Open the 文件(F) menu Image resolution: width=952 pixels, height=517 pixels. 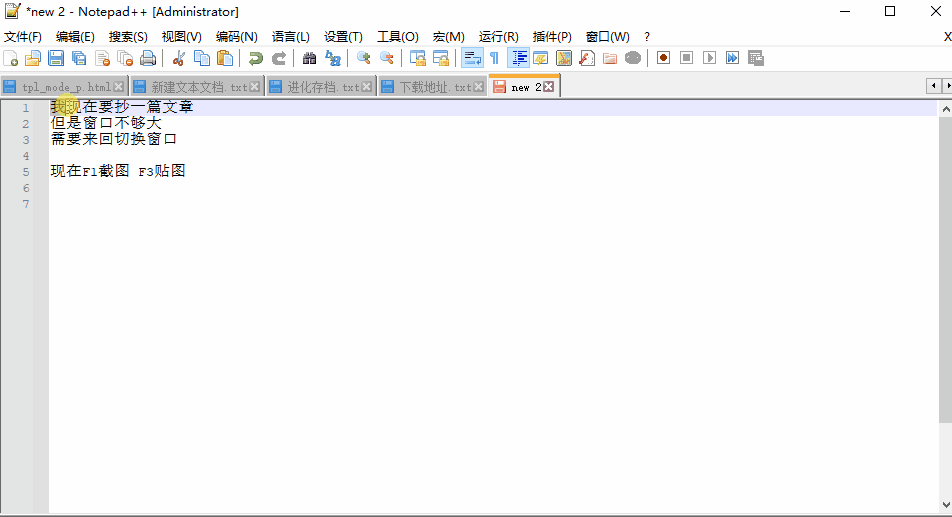(x=23, y=37)
